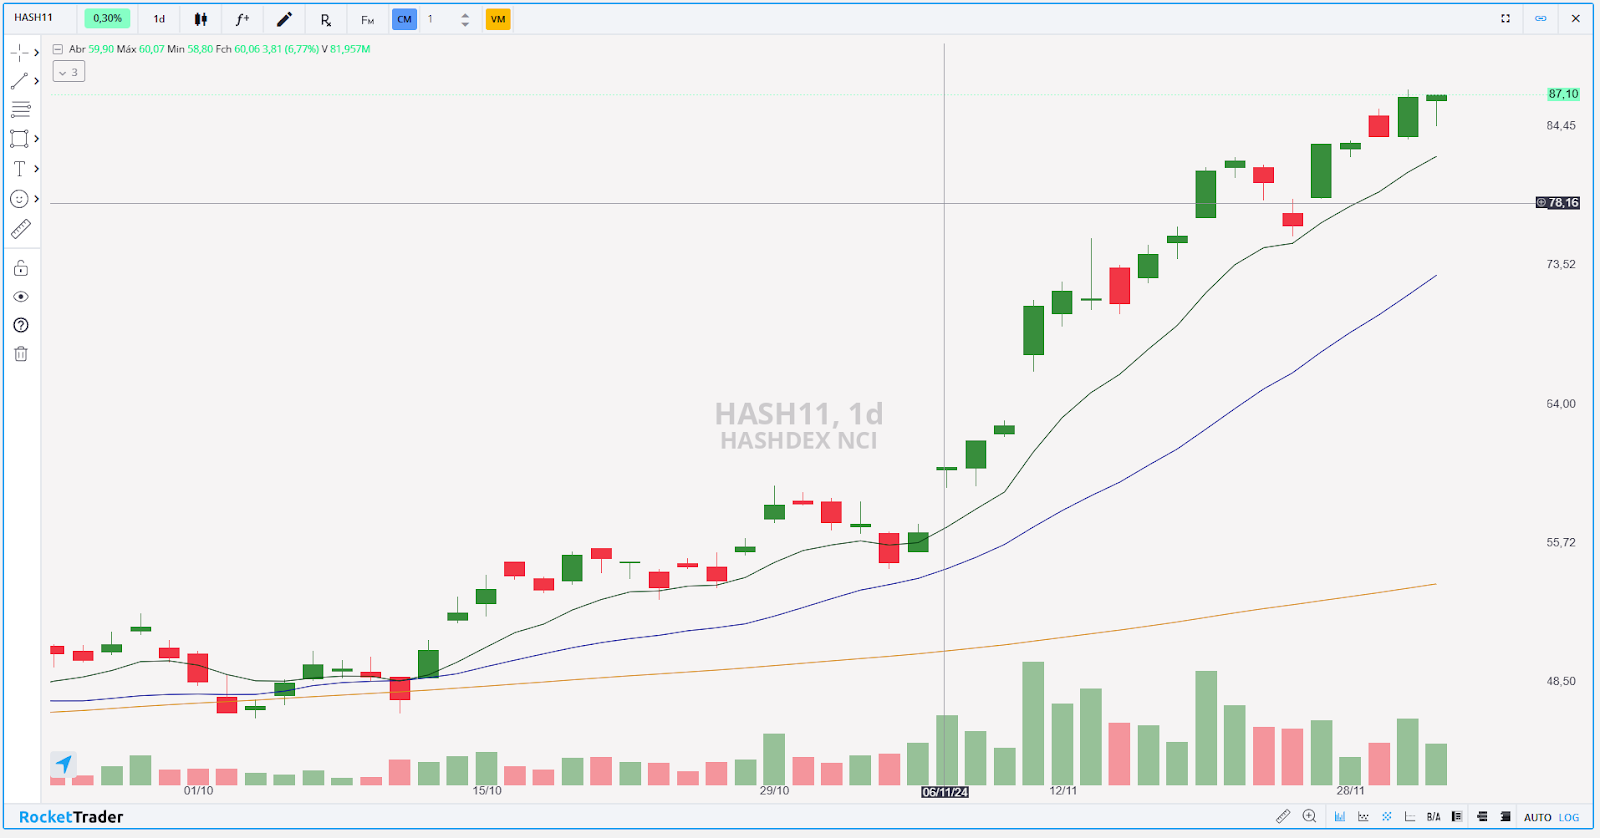
Task: Close the chart panel with X
Action: tap(1575, 18)
